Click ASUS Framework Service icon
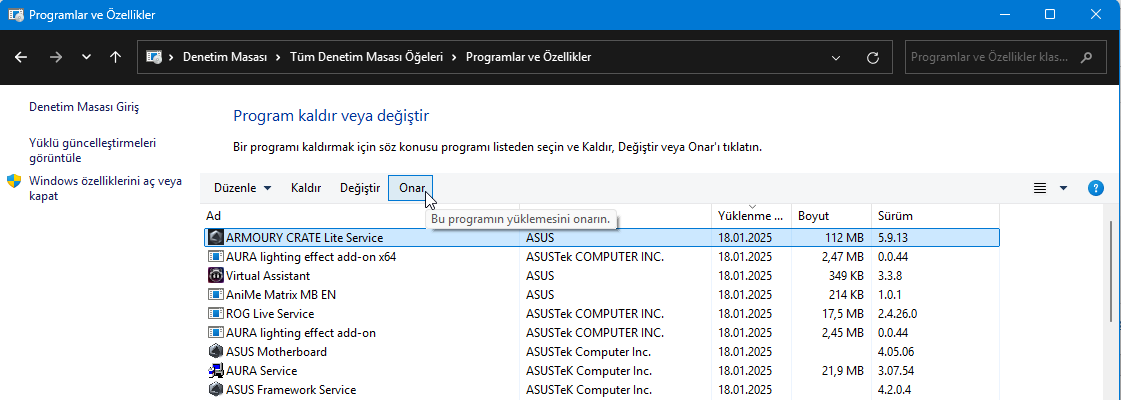Image resolution: width=1121 pixels, height=400 pixels. tap(215, 390)
